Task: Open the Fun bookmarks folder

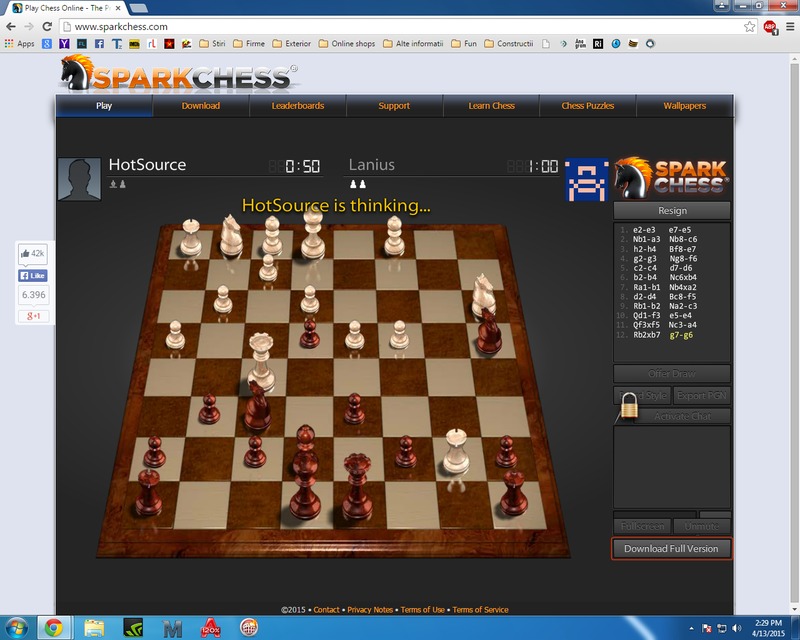Action: pos(464,44)
